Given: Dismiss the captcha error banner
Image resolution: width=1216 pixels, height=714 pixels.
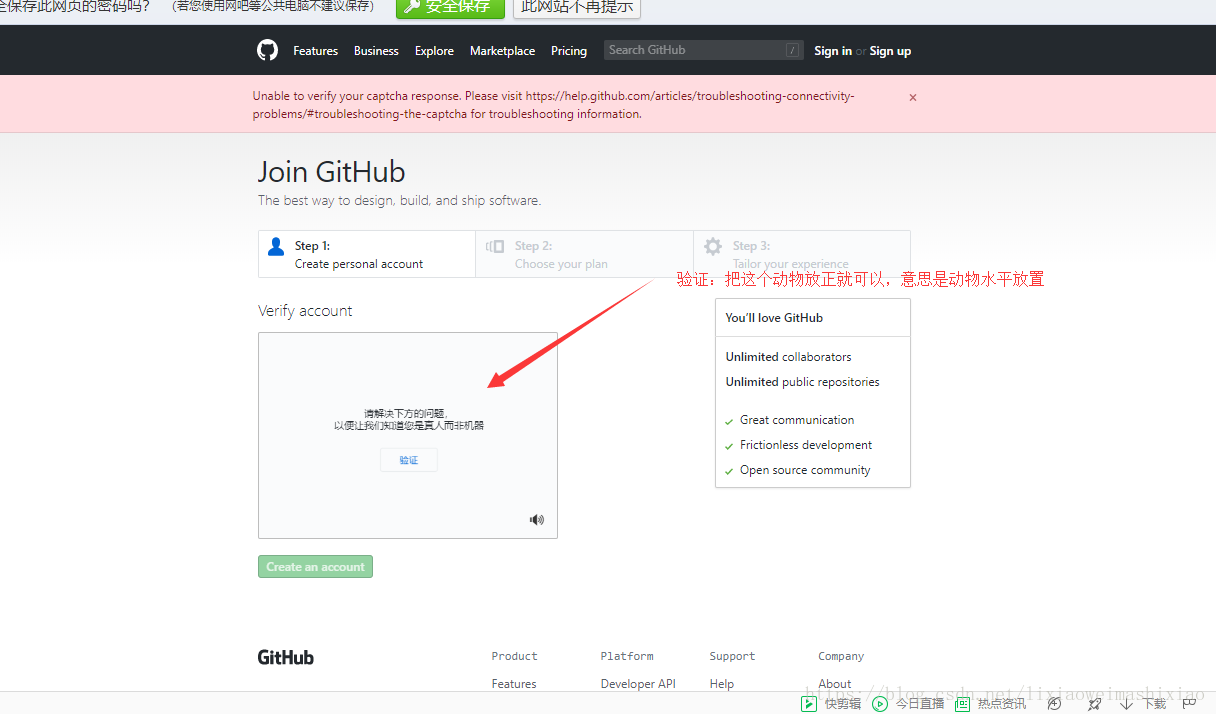Looking at the screenshot, I should click(912, 97).
